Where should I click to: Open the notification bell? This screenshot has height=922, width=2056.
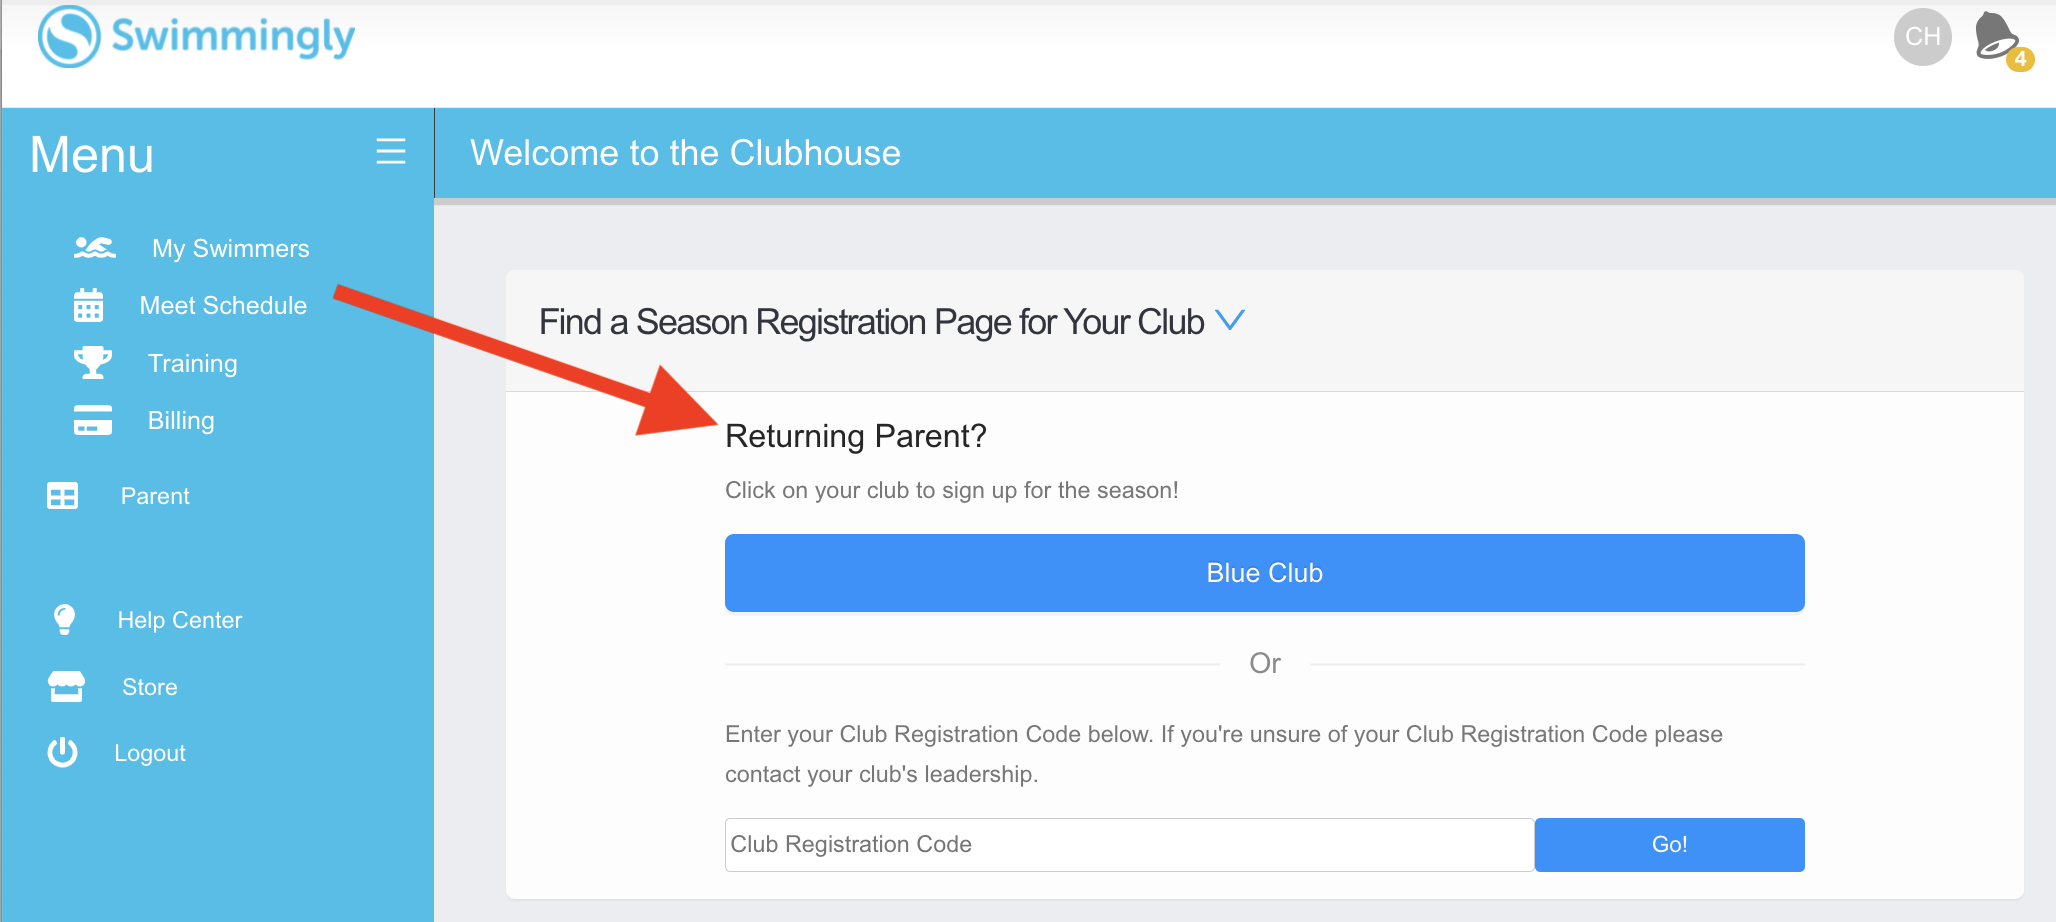(x=1997, y=38)
